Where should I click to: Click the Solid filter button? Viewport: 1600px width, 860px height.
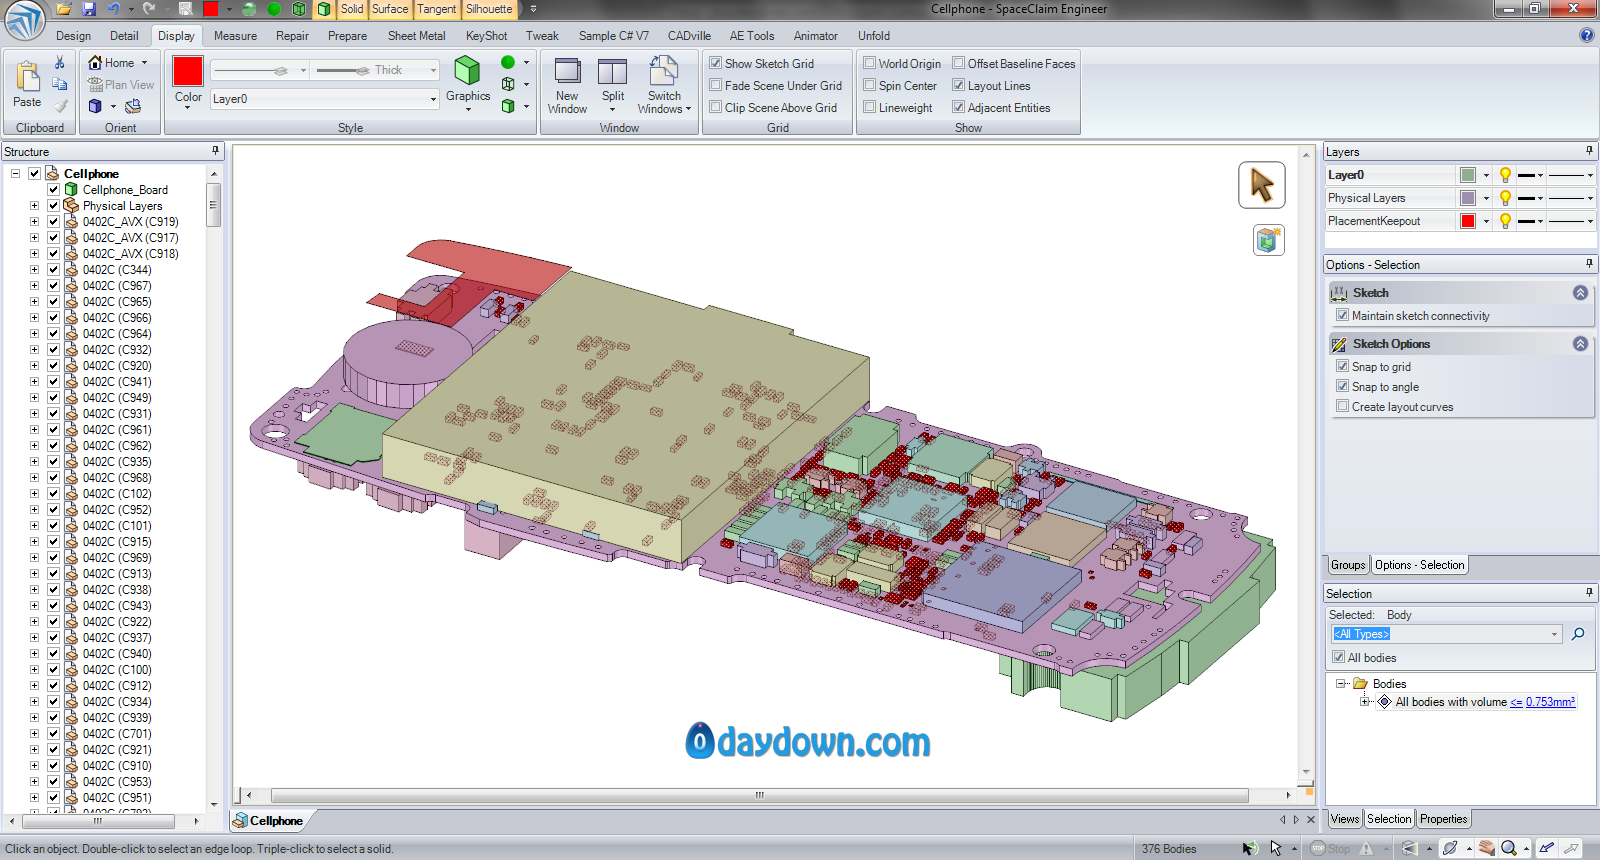[352, 9]
